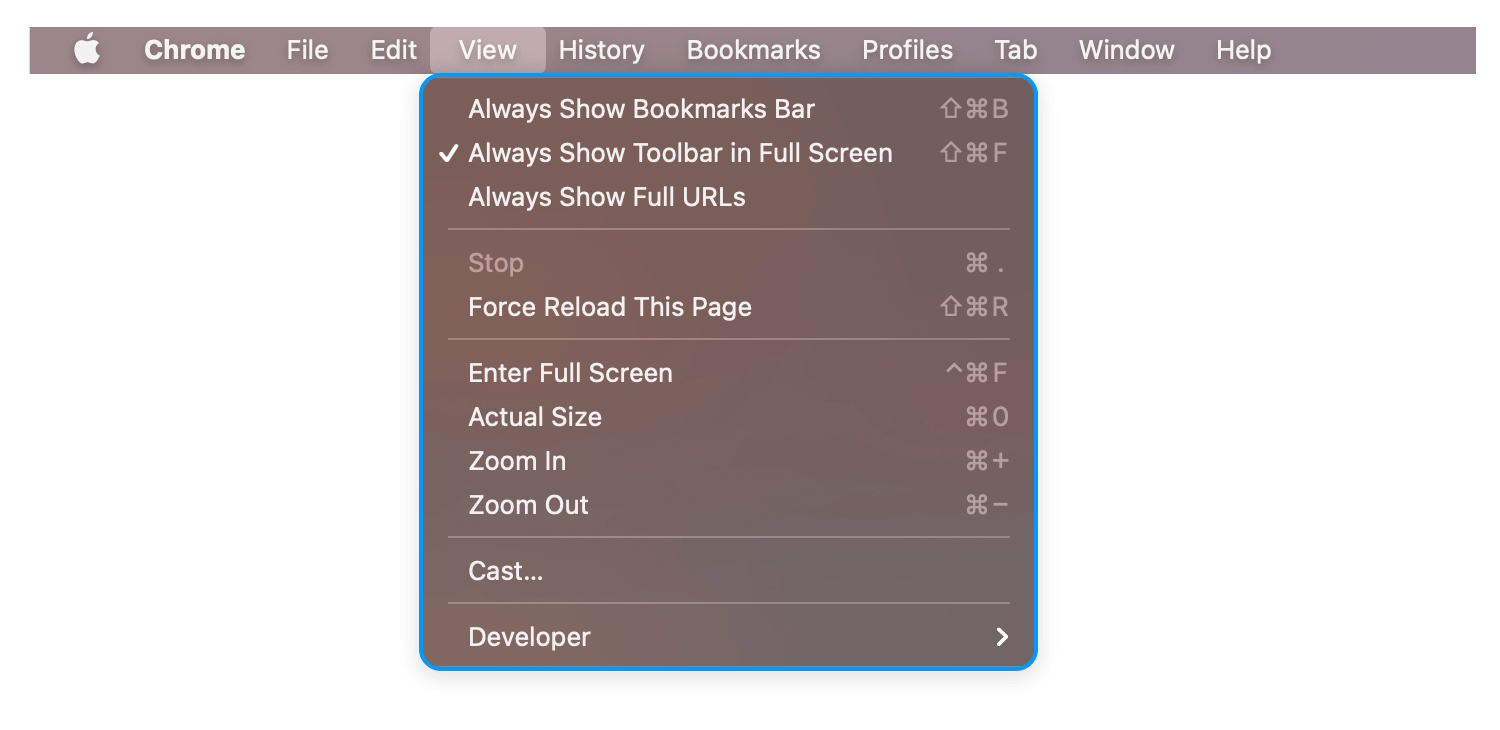Reset zoom with Actual Size

point(728,417)
